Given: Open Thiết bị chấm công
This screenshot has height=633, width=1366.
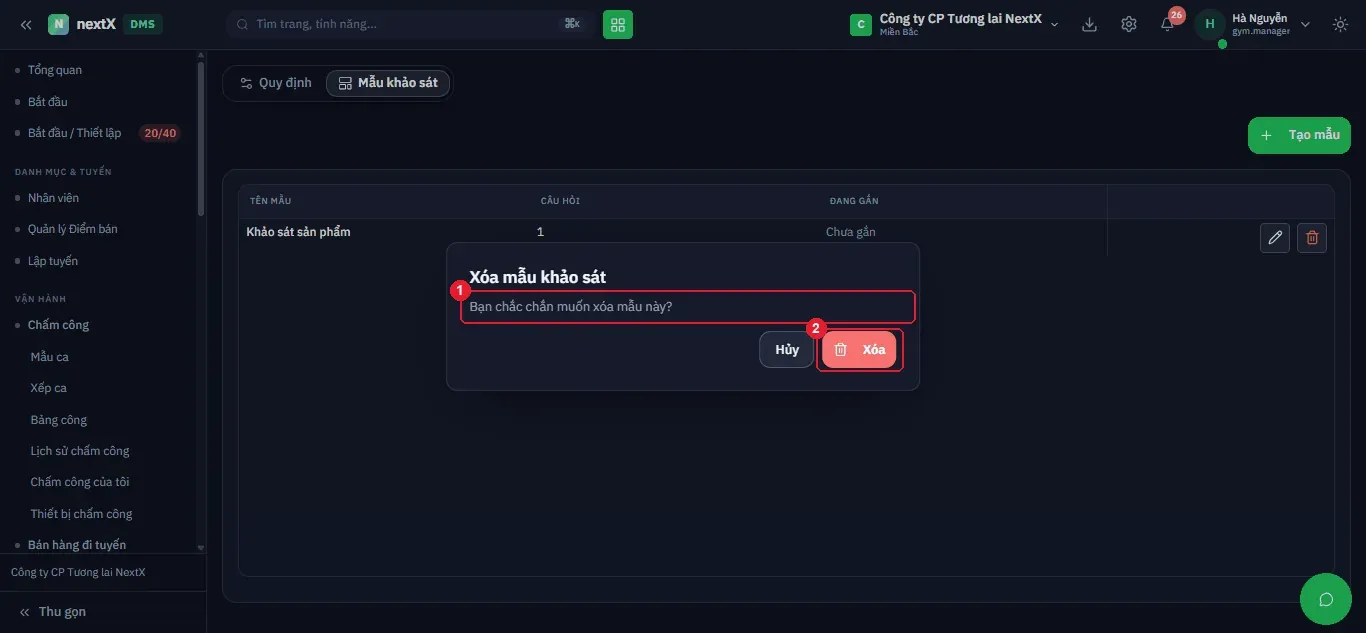Looking at the screenshot, I should pyautogui.click(x=81, y=514).
